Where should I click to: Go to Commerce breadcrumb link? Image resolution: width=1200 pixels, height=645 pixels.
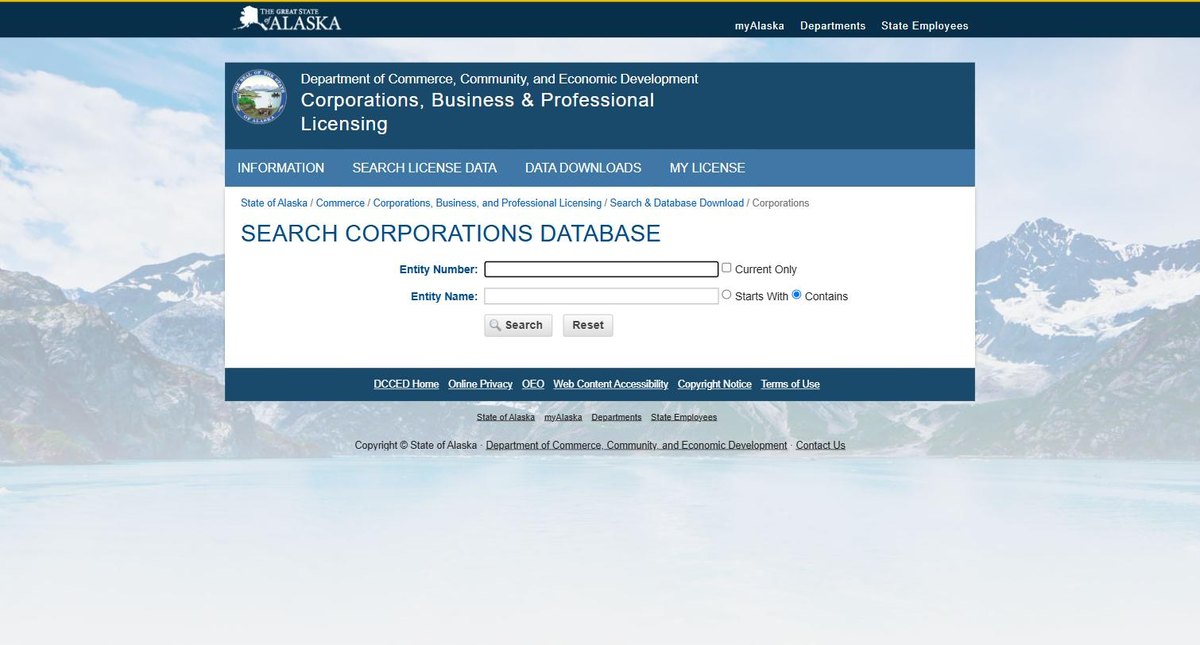point(340,203)
